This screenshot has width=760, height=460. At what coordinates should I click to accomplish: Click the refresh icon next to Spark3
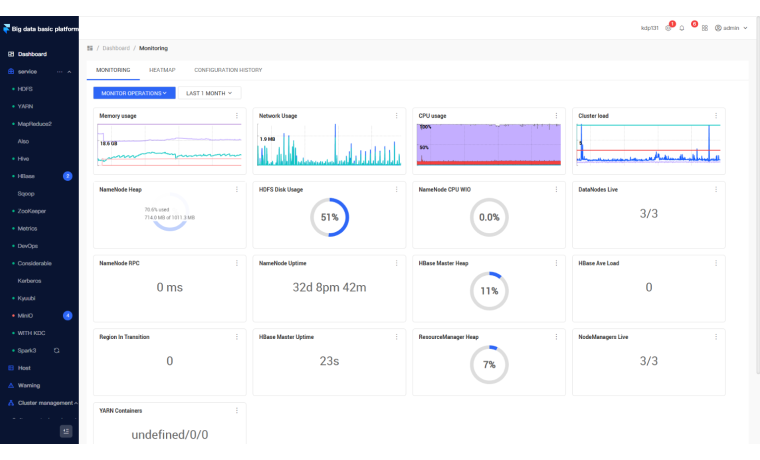tap(56, 350)
